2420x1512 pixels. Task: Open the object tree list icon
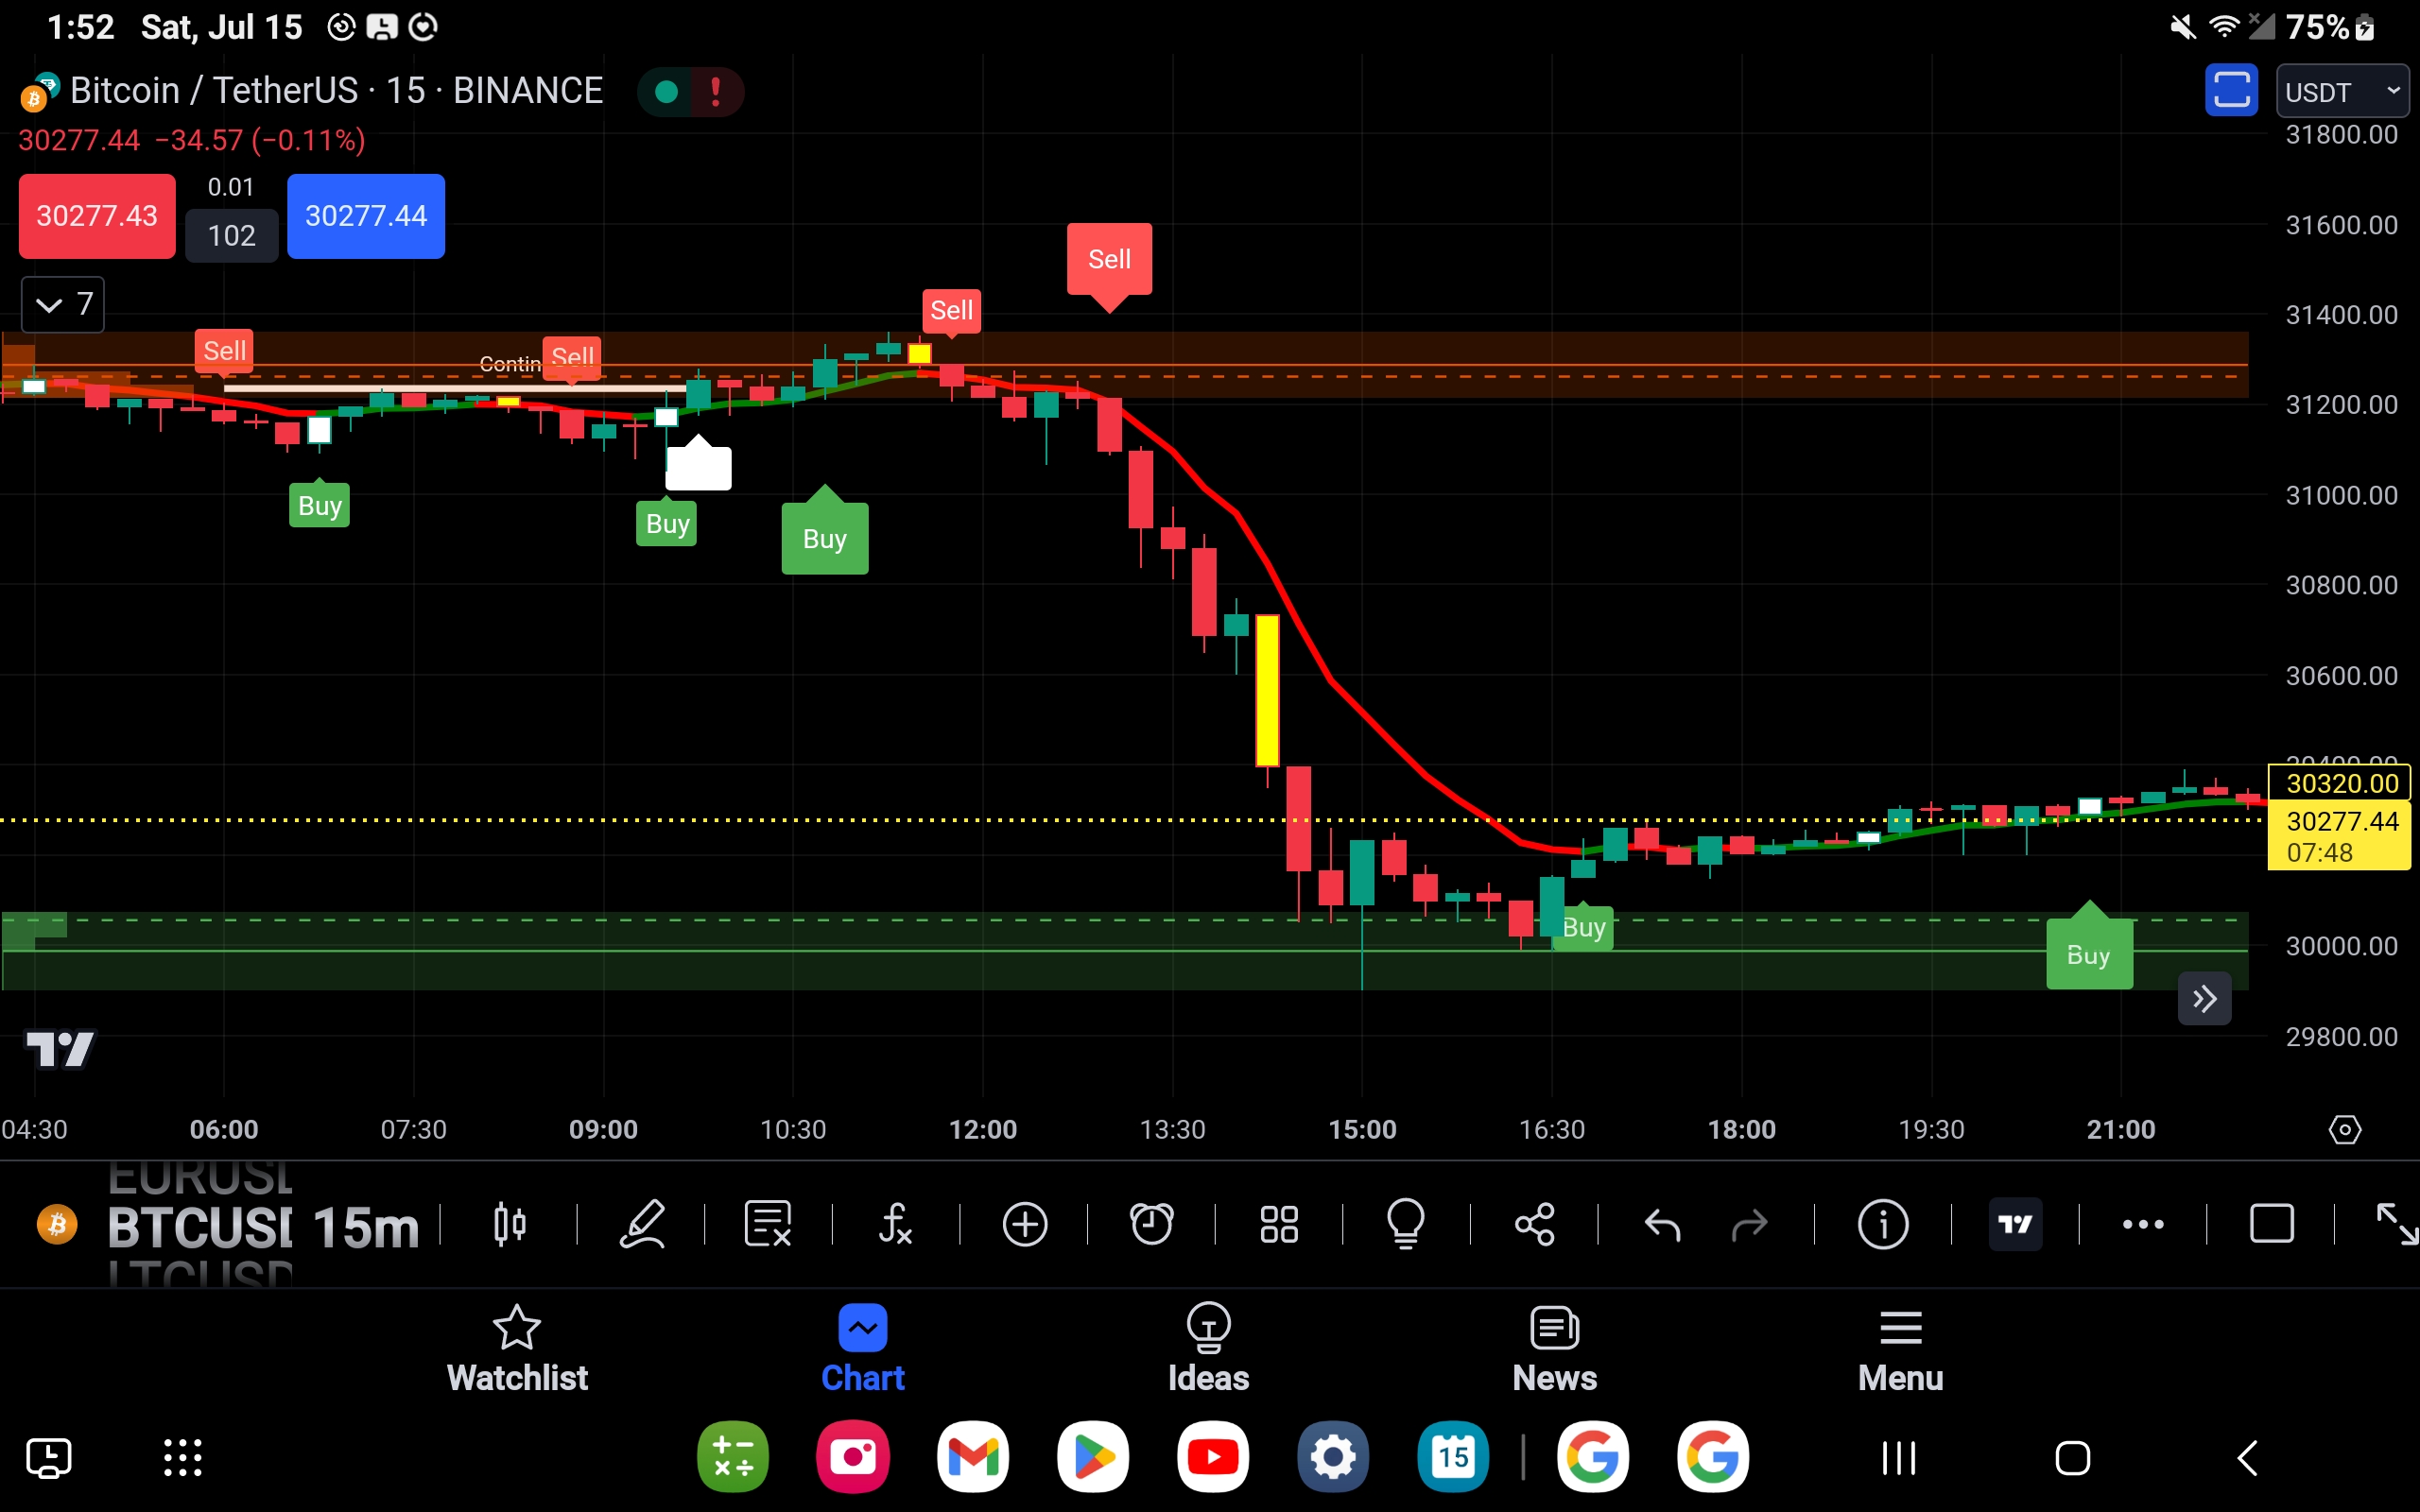tap(768, 1224)
